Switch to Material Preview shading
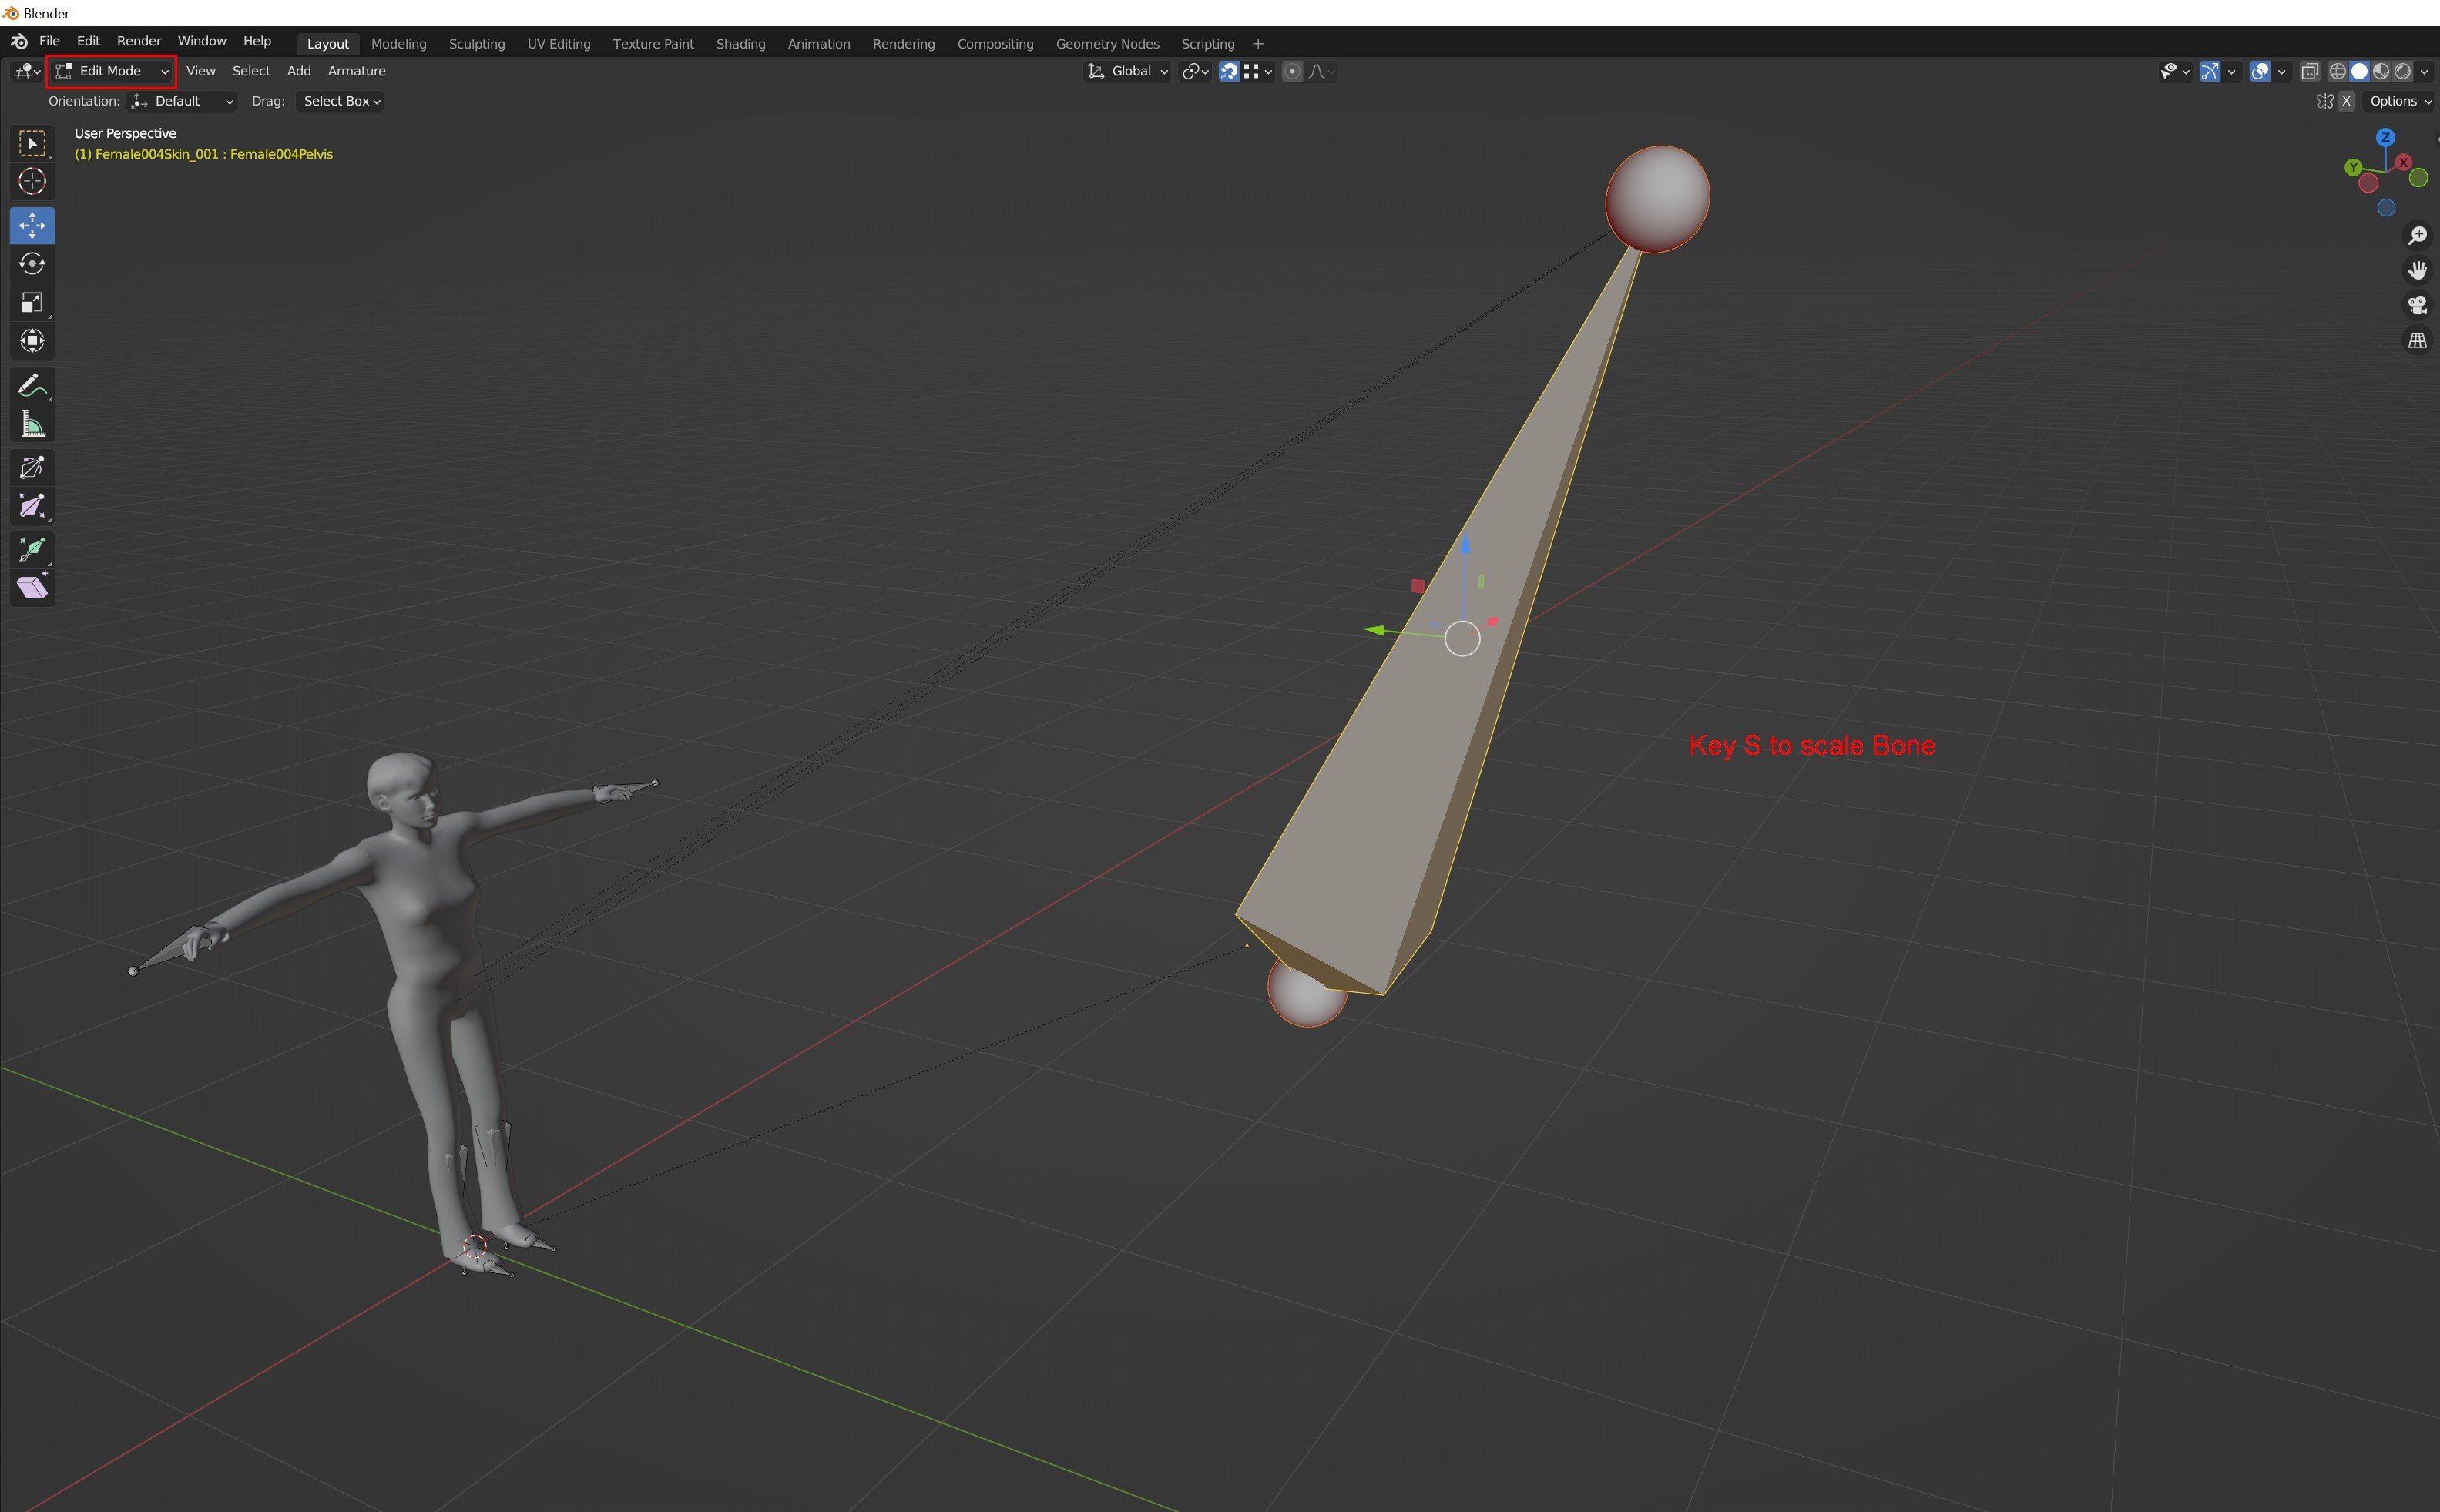This screenshot has width=2440, height=1512. 2381,71
